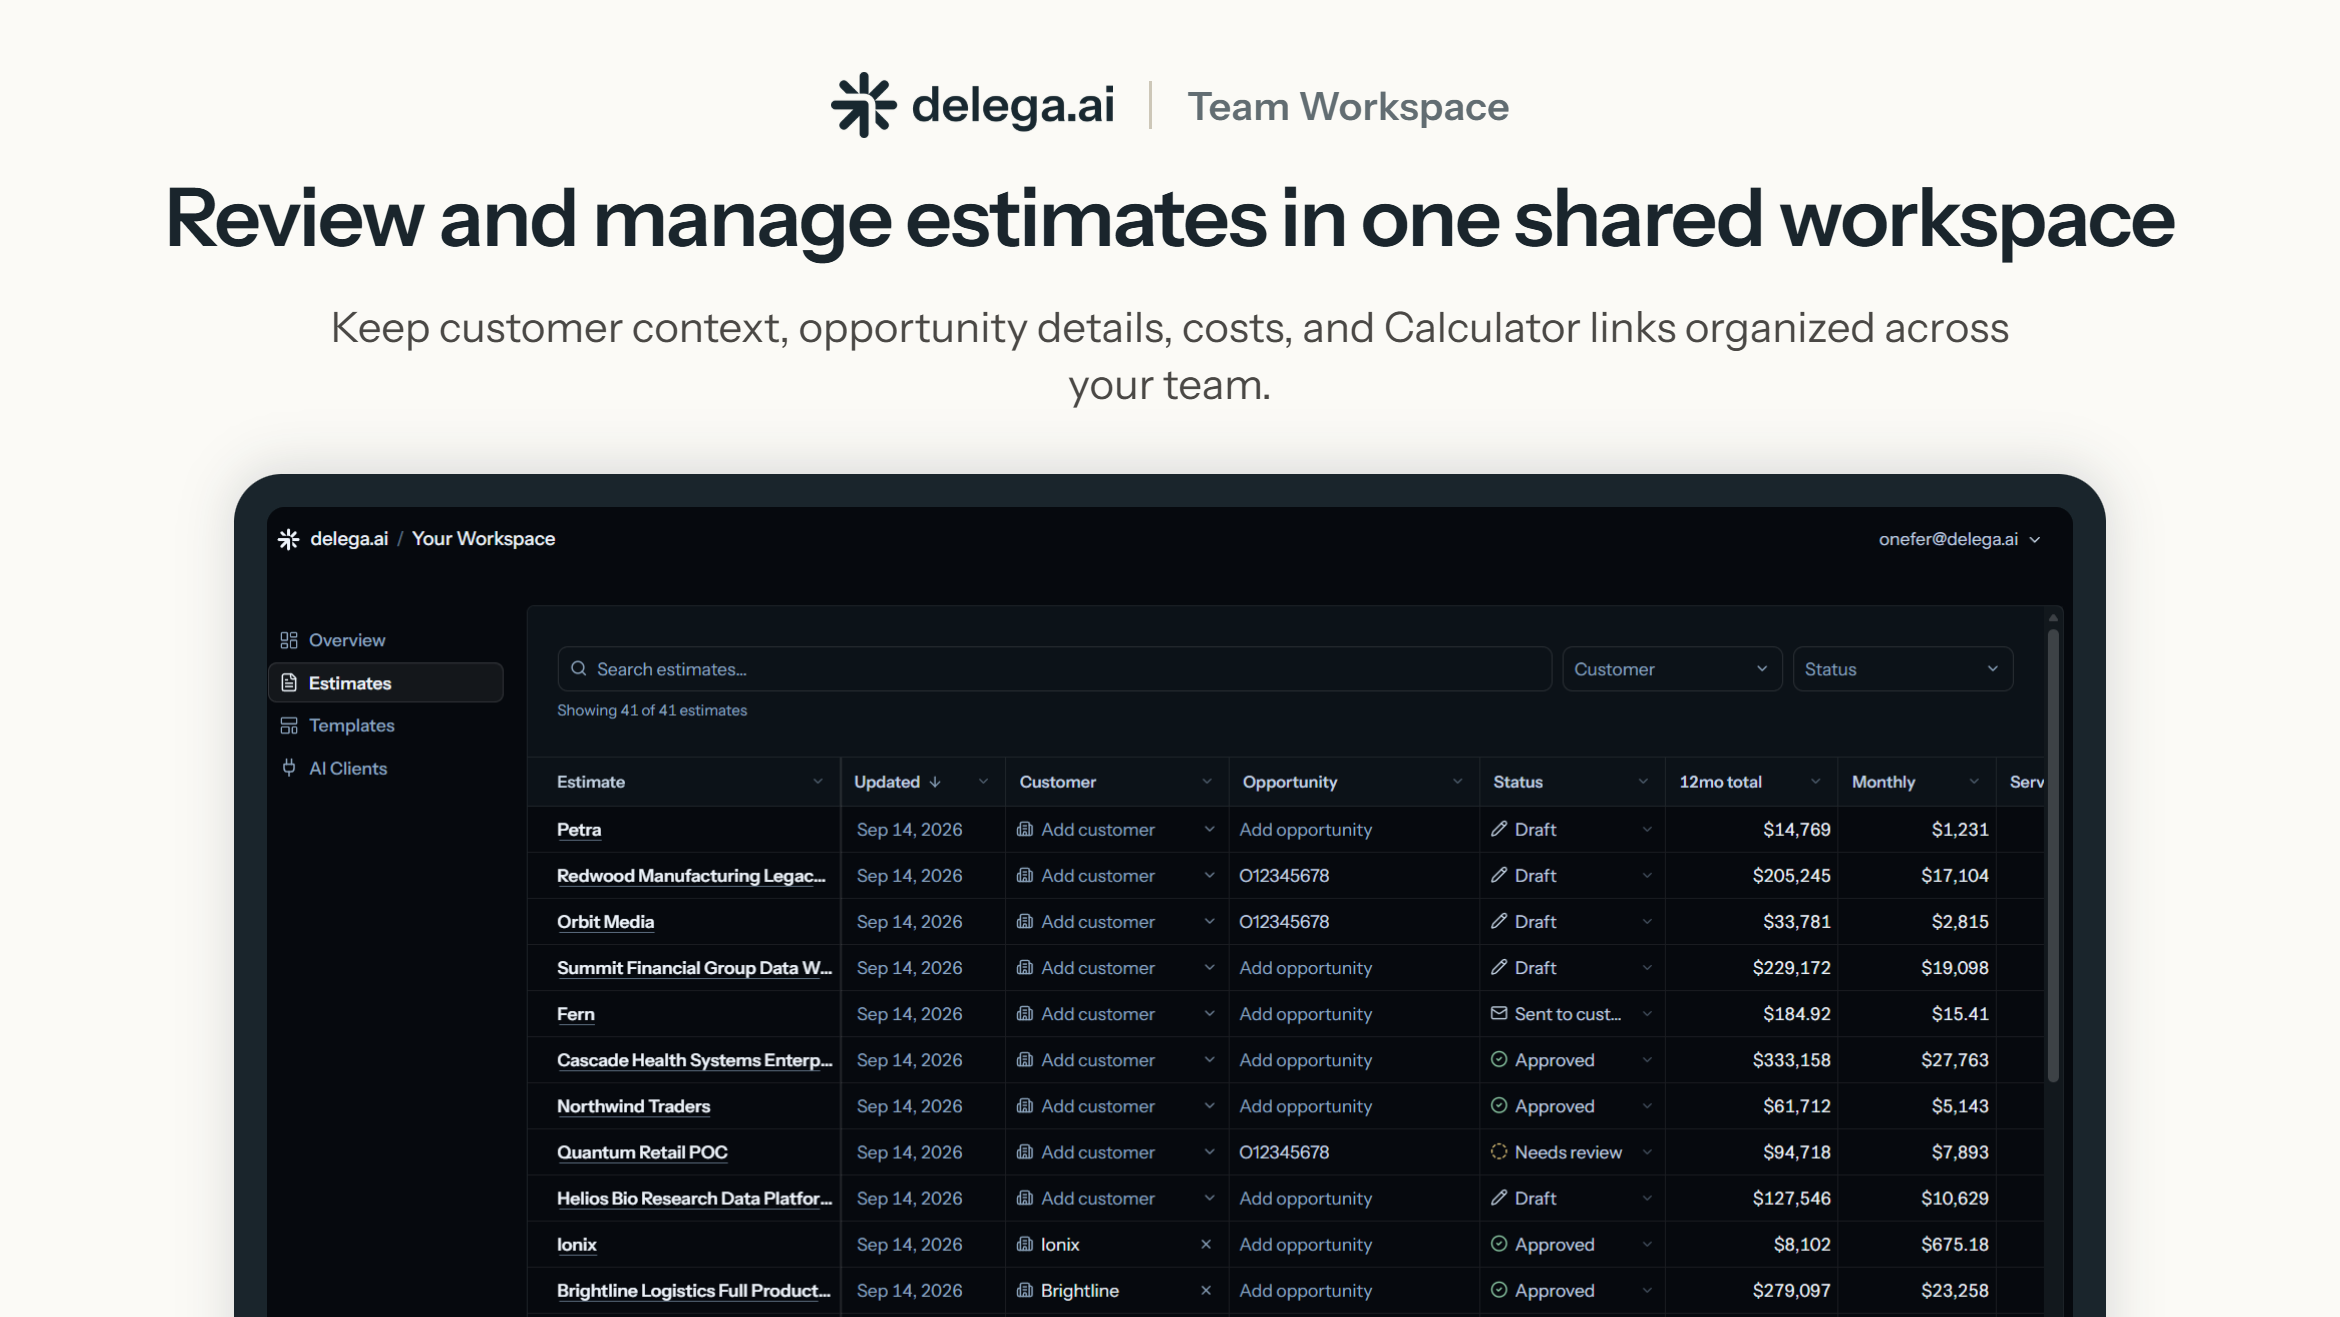Click the sort arrow beside Updated header

pos(935,782)
